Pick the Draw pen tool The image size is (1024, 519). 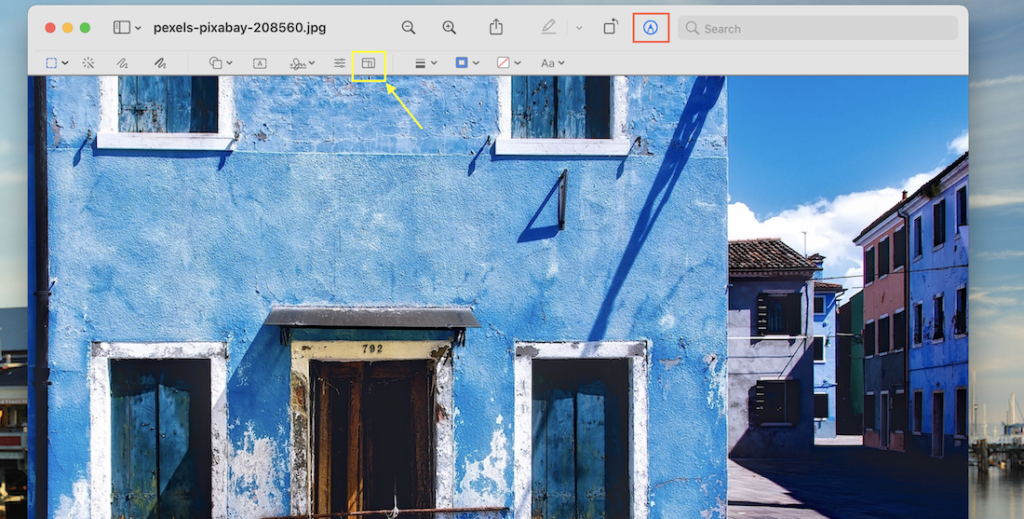point(159,63)
